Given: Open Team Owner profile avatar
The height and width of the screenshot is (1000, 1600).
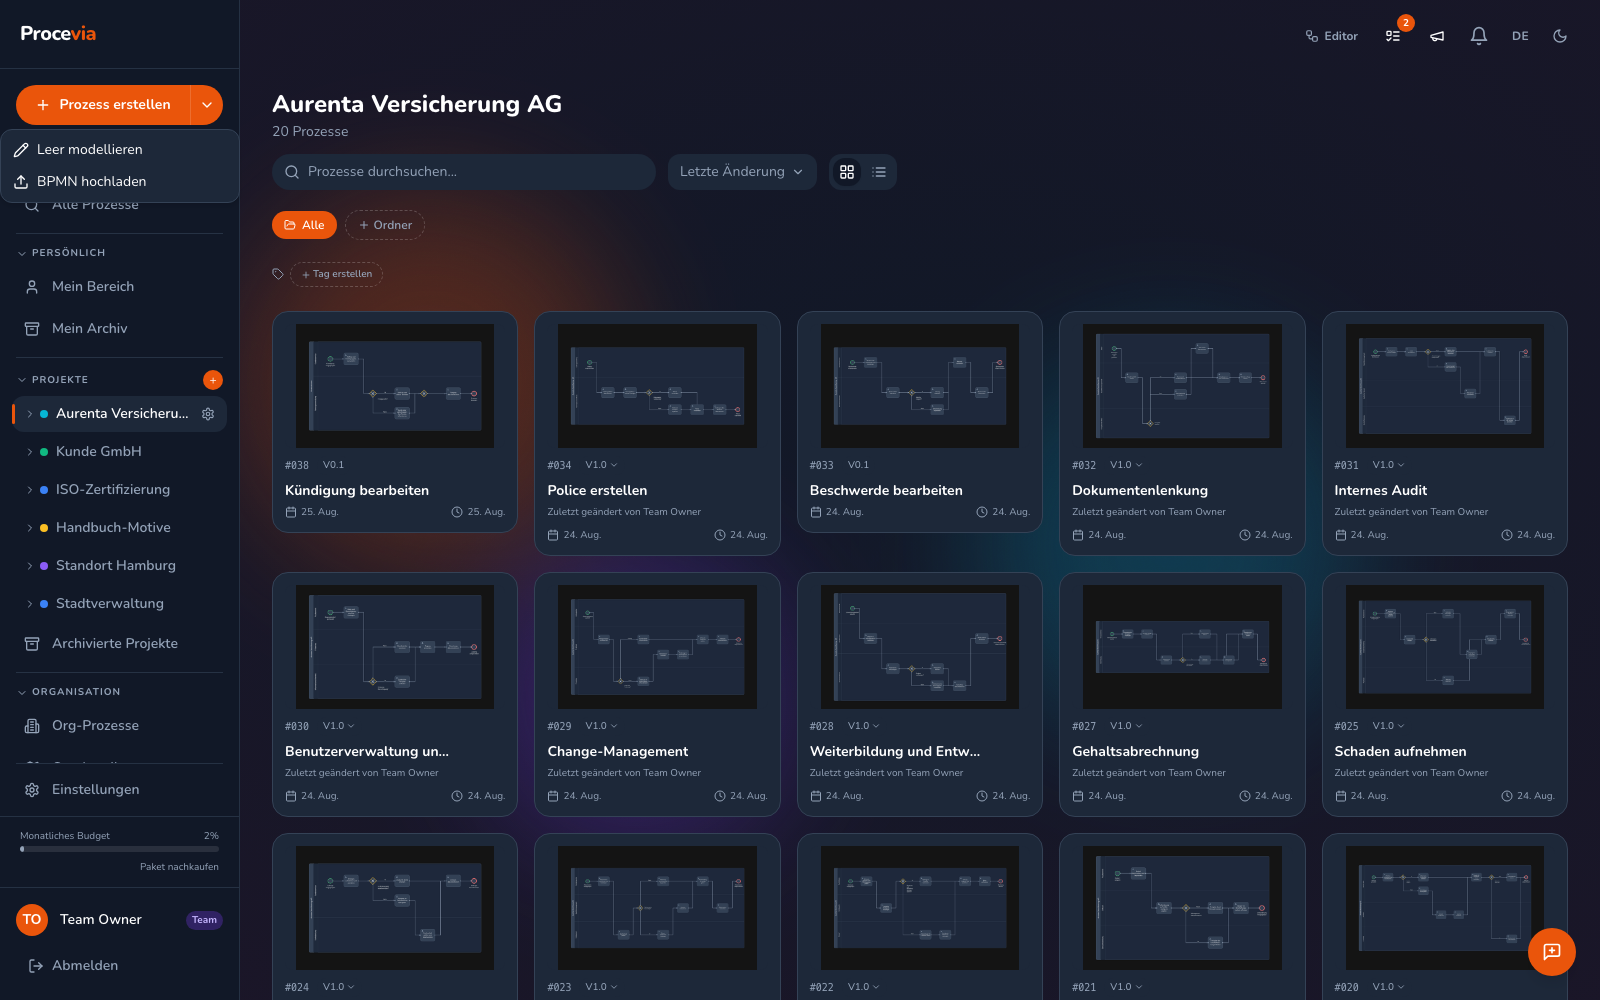Looking at the screenshot, I should pos(32,920).
